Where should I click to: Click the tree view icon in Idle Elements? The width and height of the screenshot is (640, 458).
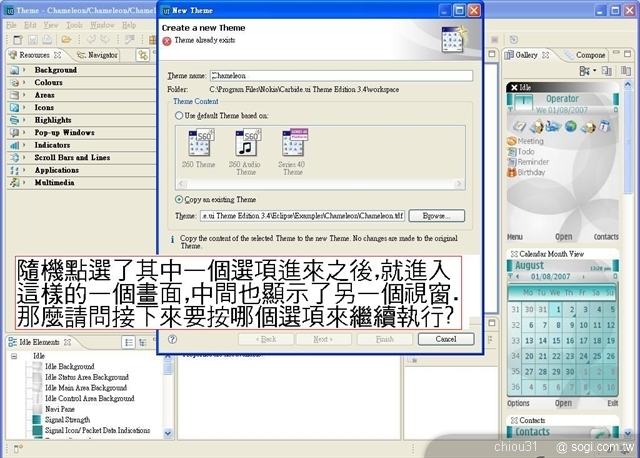[x=143, y=342]
